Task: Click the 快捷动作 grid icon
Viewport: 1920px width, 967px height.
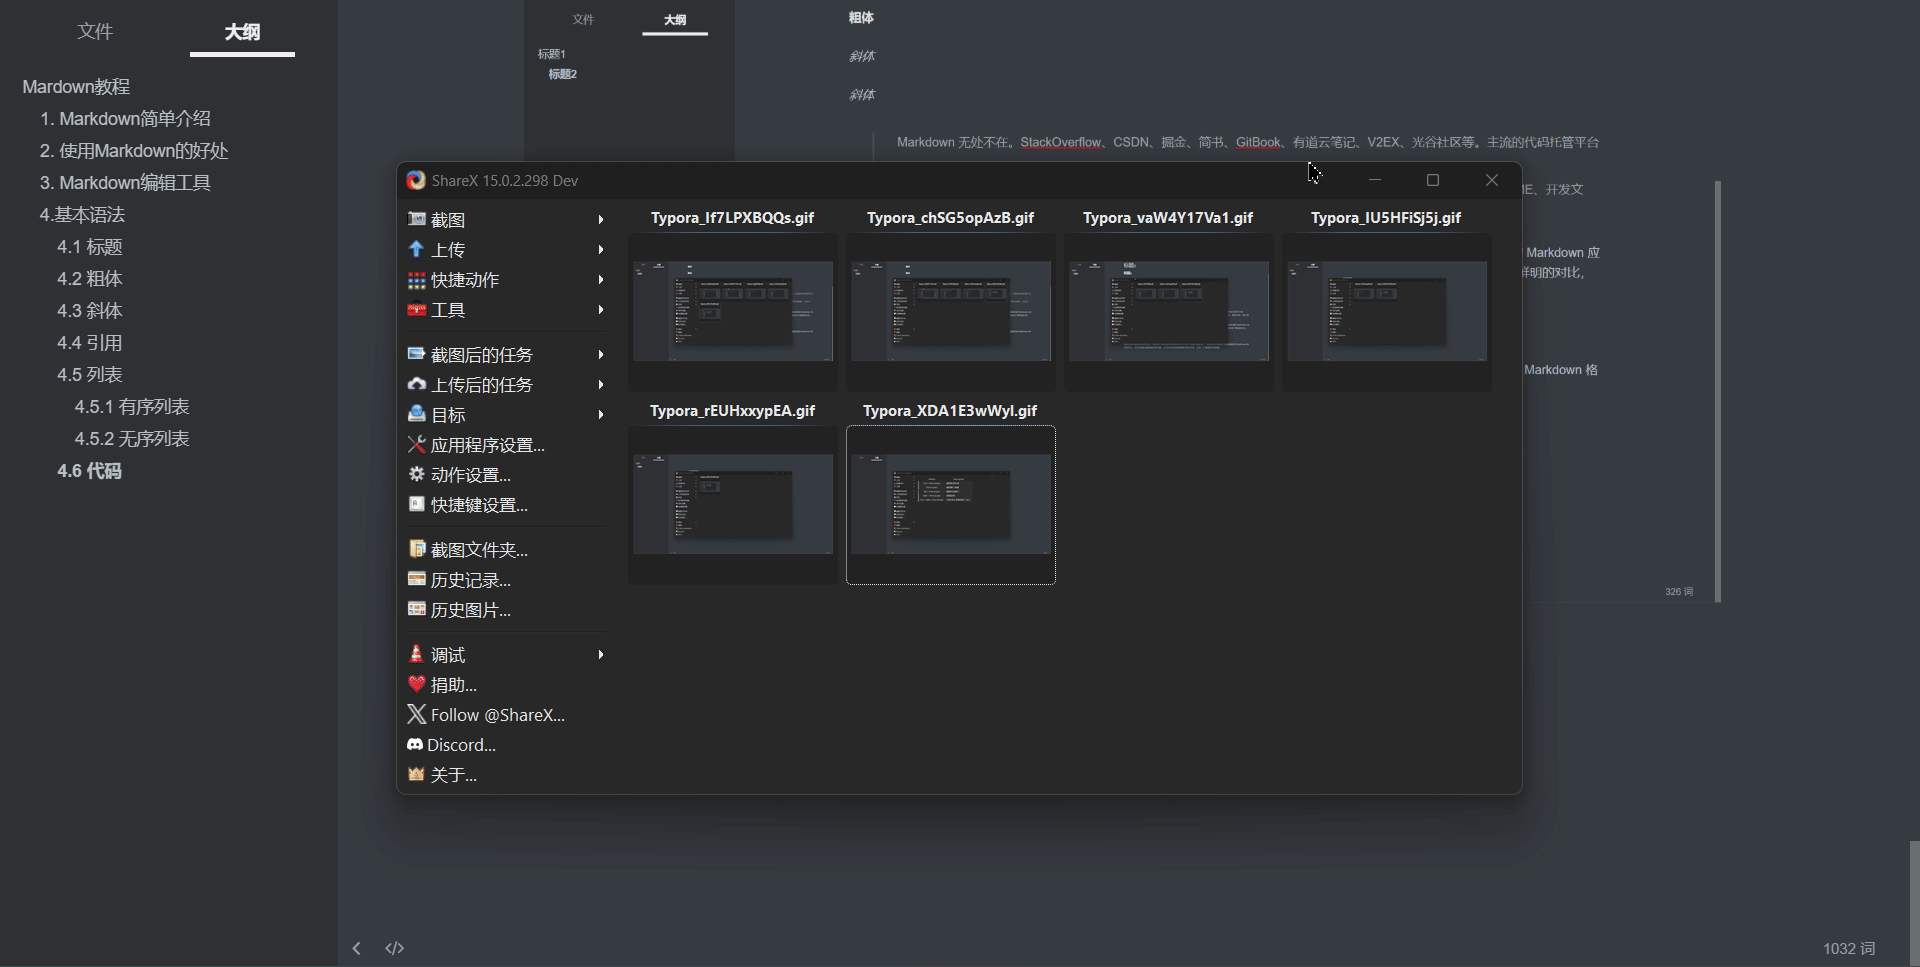Action: pyautogui.click(x=417, y=280)
